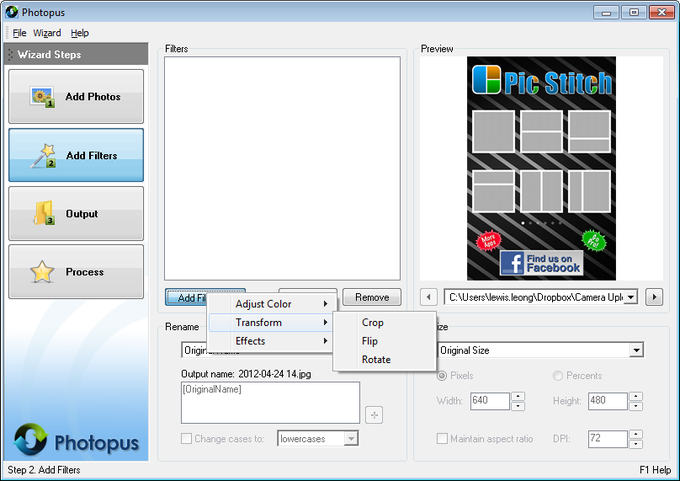Decrease Width with down spinner

(x=518, y=406)
